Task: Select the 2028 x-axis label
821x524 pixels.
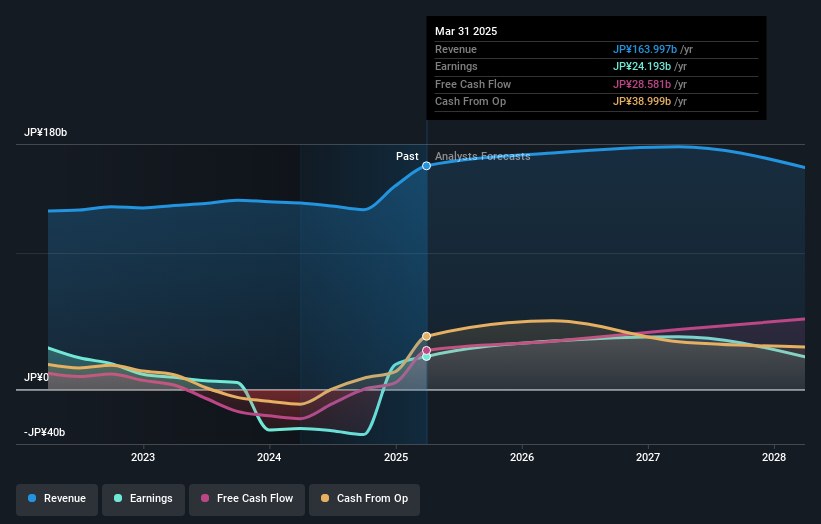Action: (x=774, y=457)
